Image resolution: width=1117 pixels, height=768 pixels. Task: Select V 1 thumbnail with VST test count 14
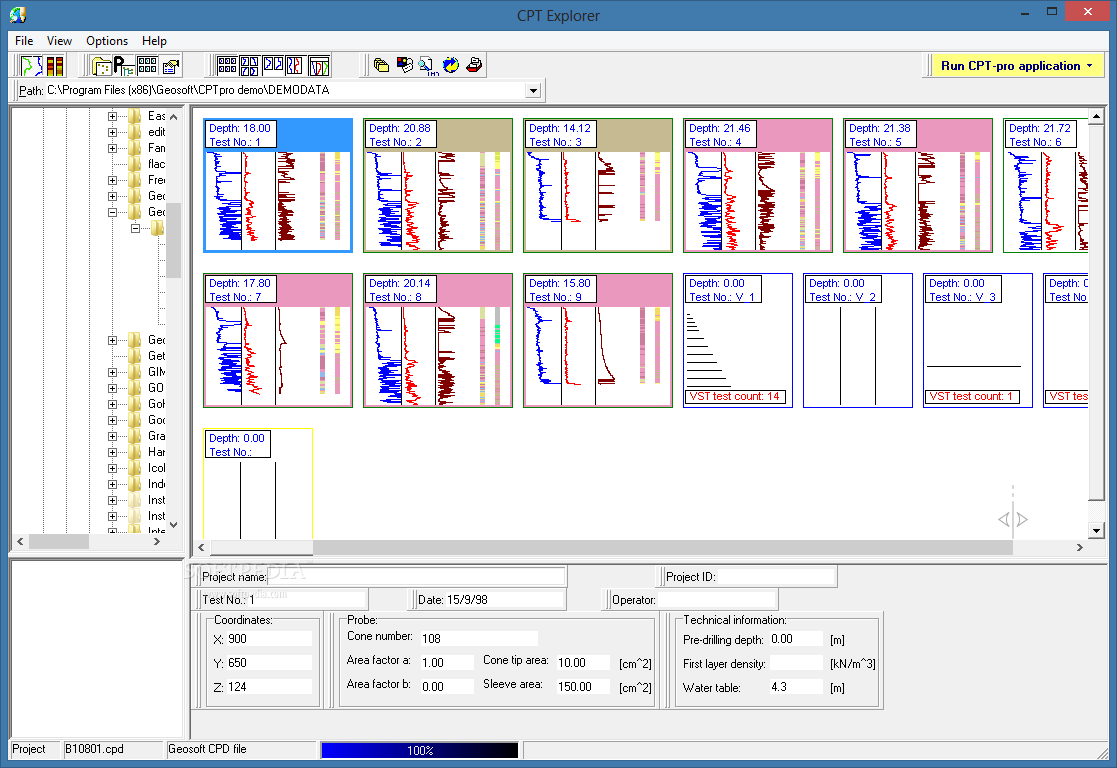click(x=737, y=341)
